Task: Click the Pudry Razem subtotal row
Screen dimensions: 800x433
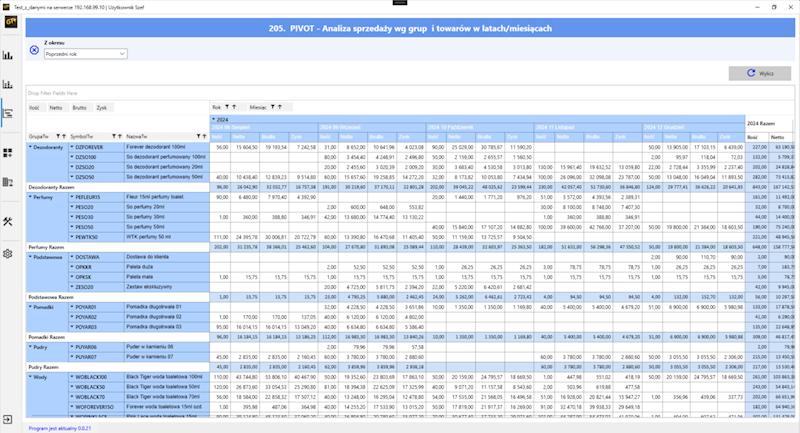Action: coord(118,367)
